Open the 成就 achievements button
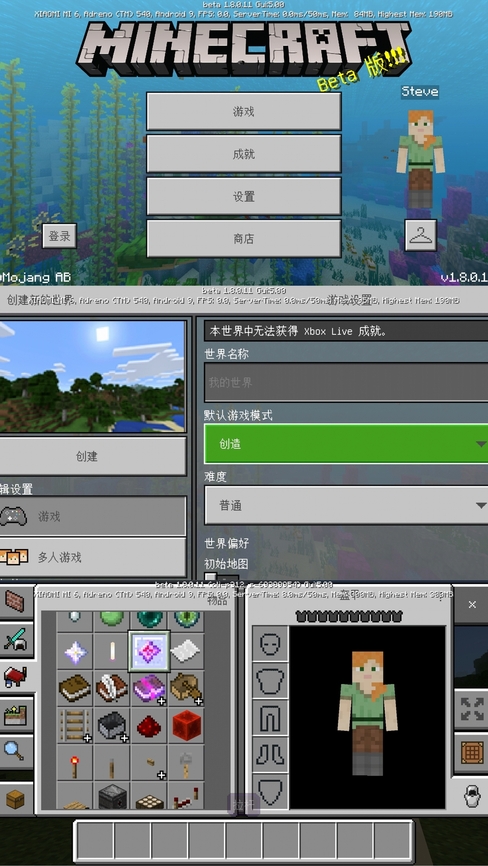Viewport: 488px width, 866px height. 243,154
